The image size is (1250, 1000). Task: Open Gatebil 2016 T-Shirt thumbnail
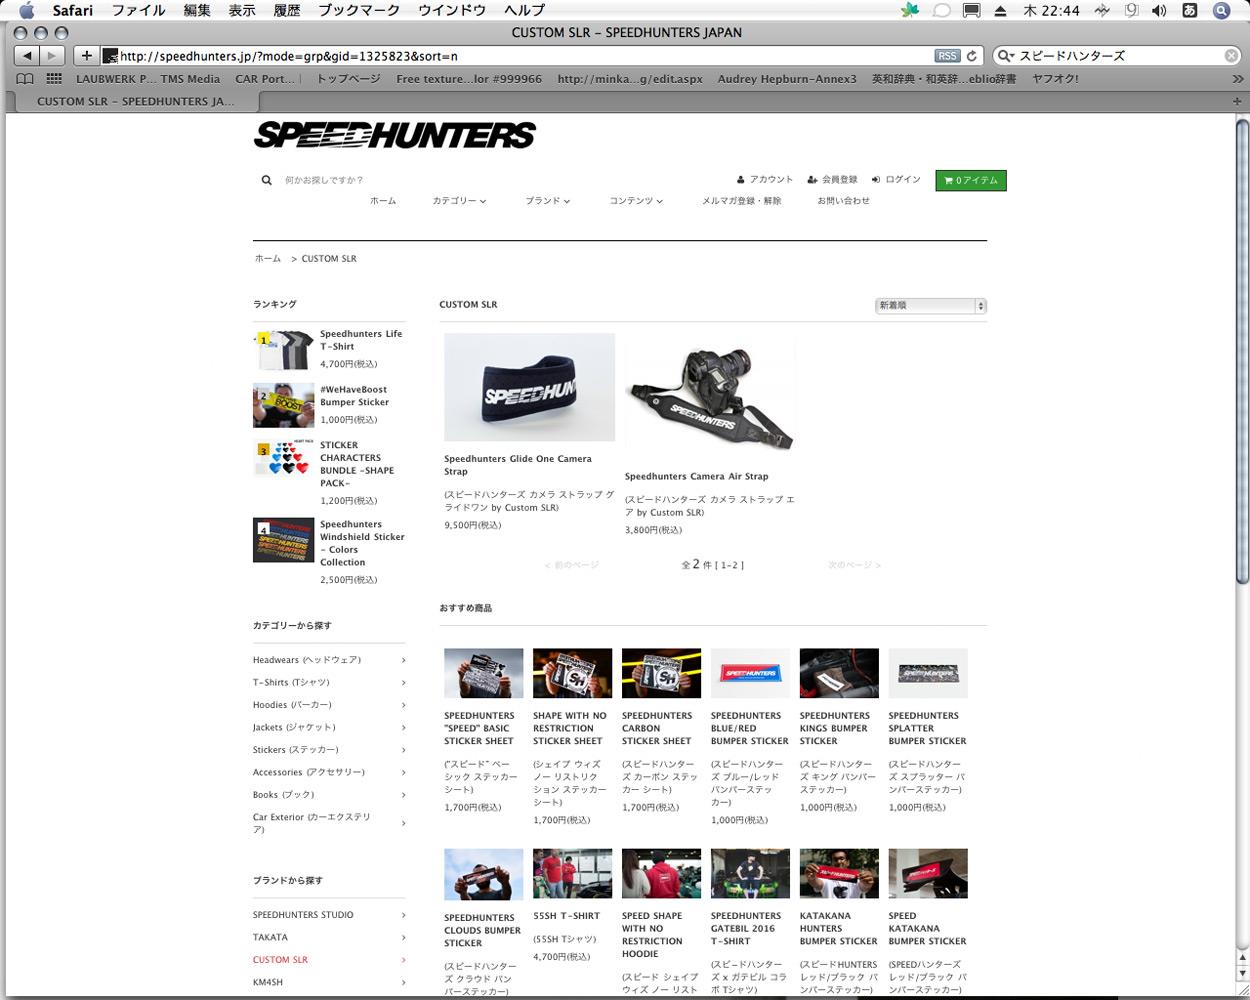(x=750, y=873)
